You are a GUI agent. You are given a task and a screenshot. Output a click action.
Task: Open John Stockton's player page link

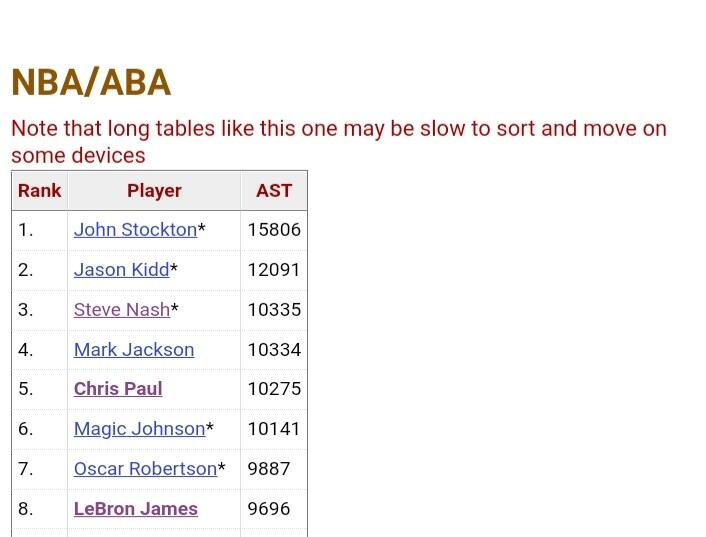135,229
